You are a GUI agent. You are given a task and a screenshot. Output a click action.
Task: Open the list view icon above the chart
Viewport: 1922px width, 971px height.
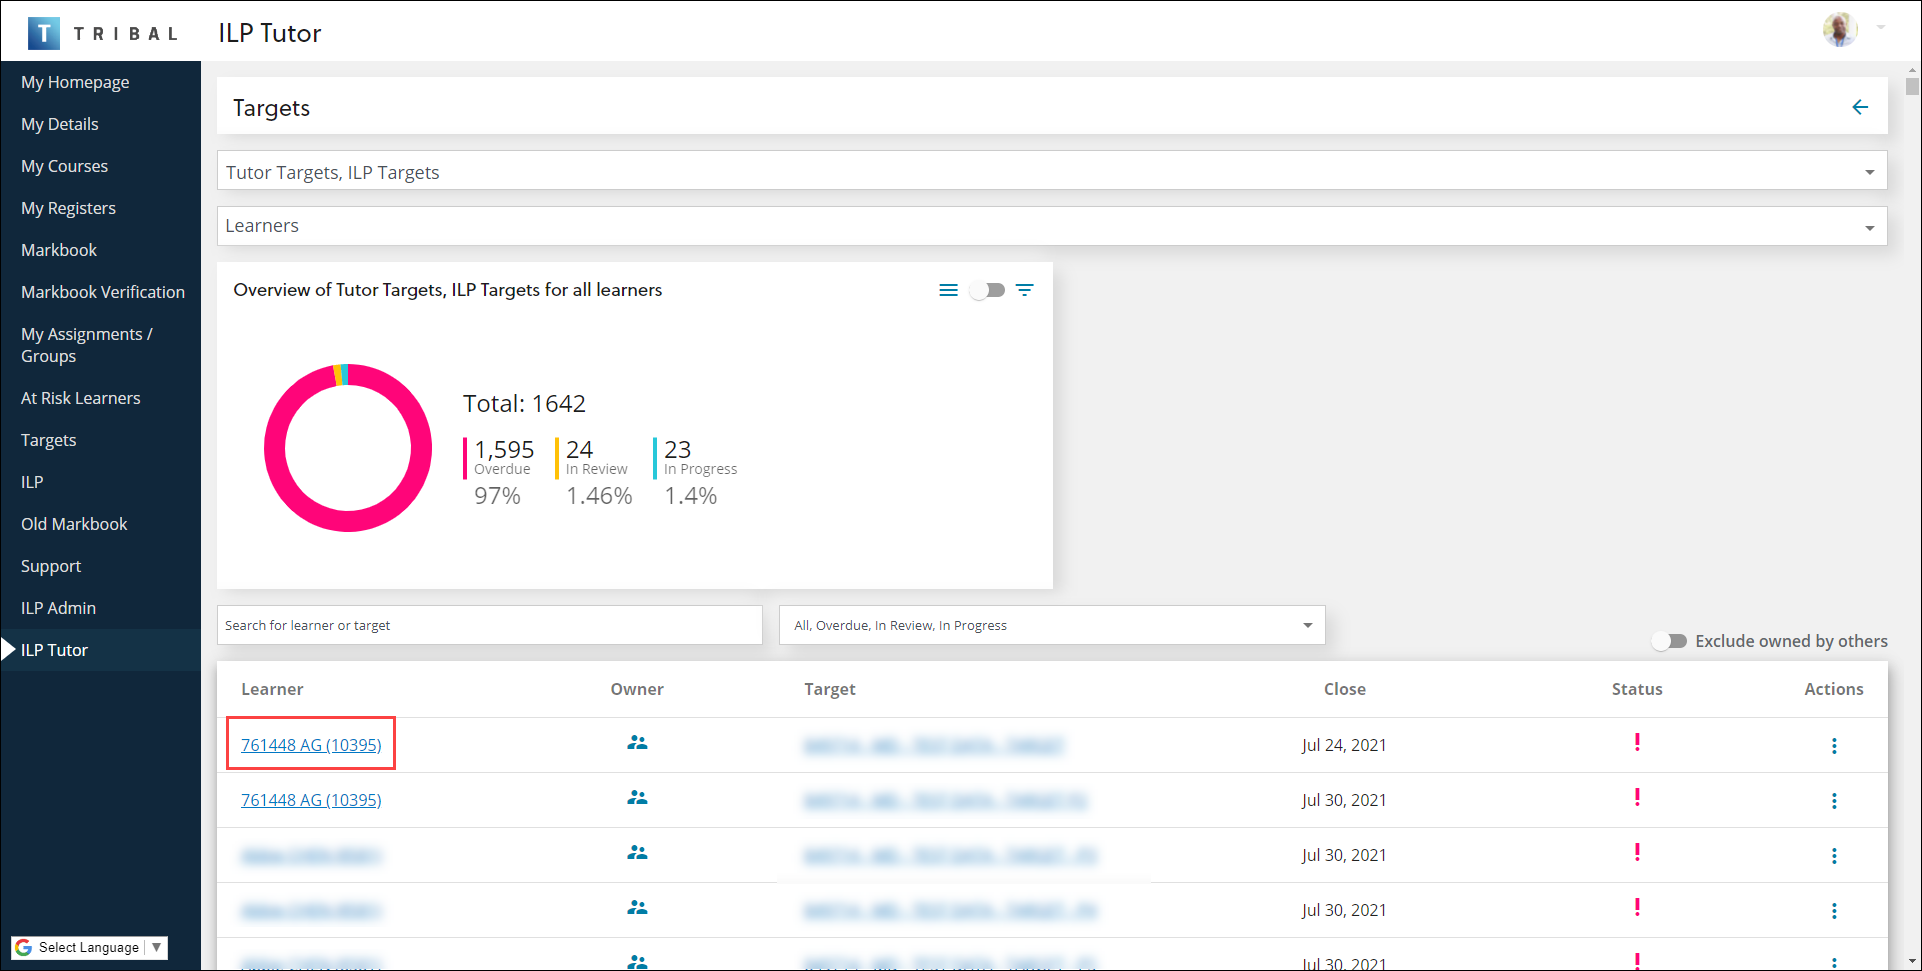[948, 290]
